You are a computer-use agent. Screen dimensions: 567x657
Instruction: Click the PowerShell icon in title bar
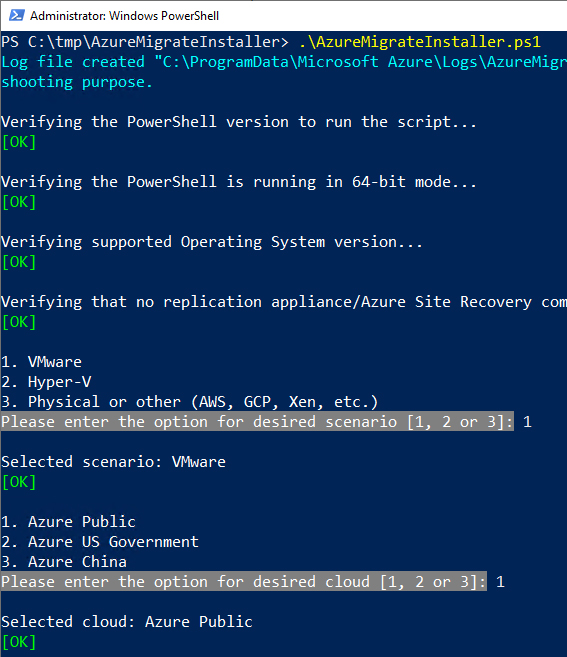click(x=17, y=16)
